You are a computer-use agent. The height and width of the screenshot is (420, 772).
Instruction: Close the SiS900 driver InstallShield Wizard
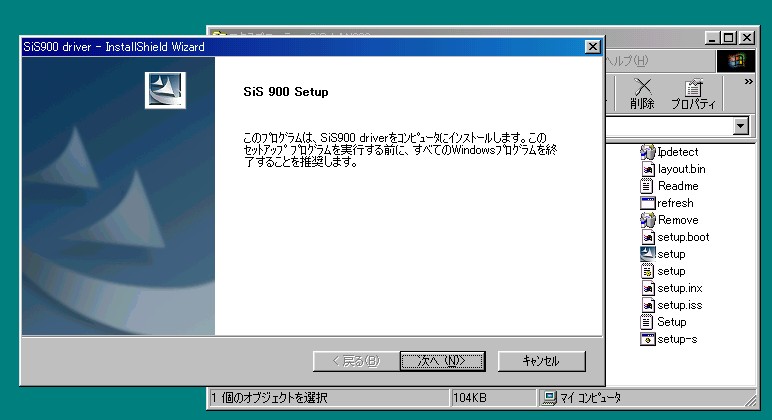(x=593, y=46)
